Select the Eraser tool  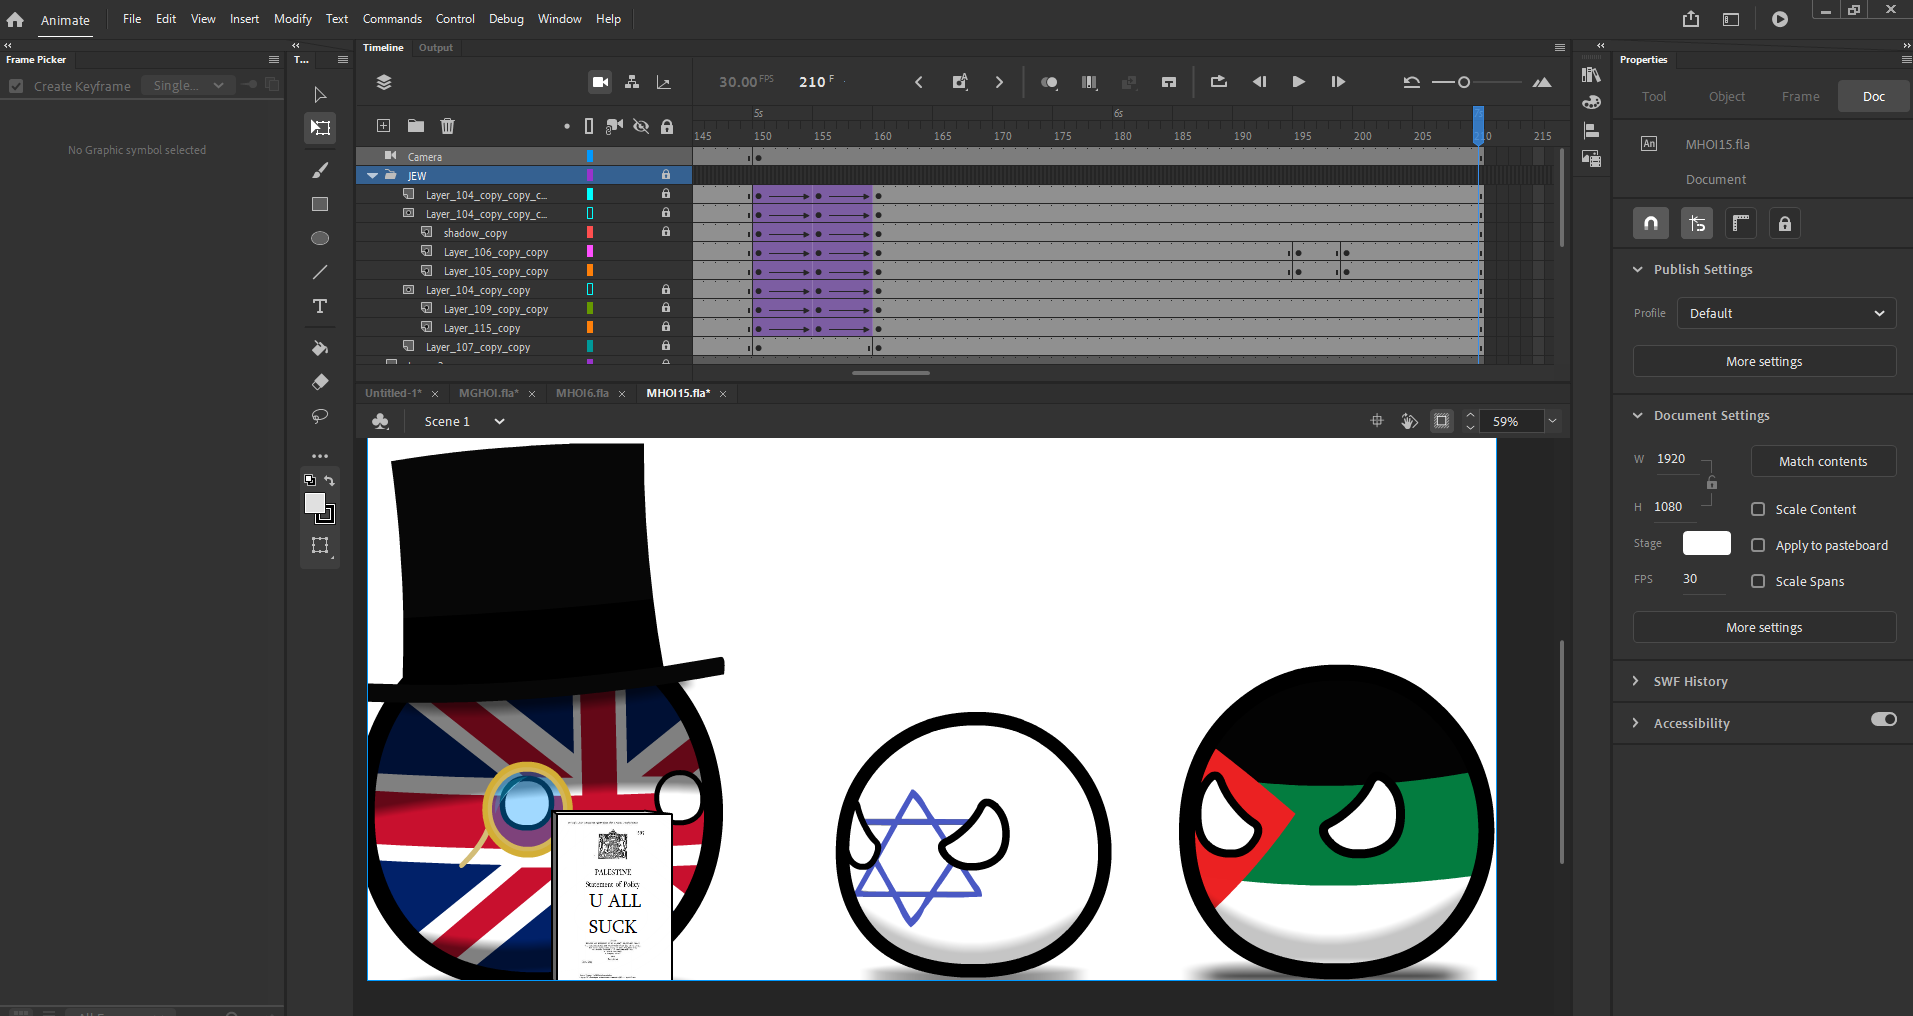[x=320, y=382]
